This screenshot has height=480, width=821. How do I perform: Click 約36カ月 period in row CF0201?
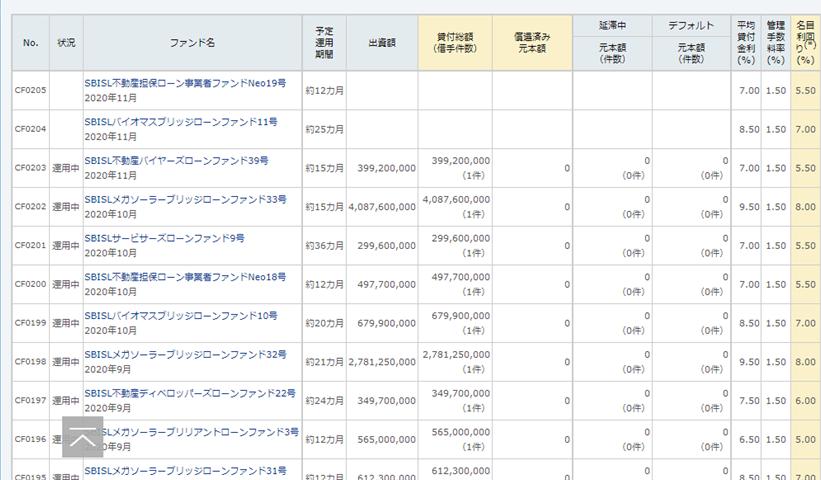(x=325, y=245)
